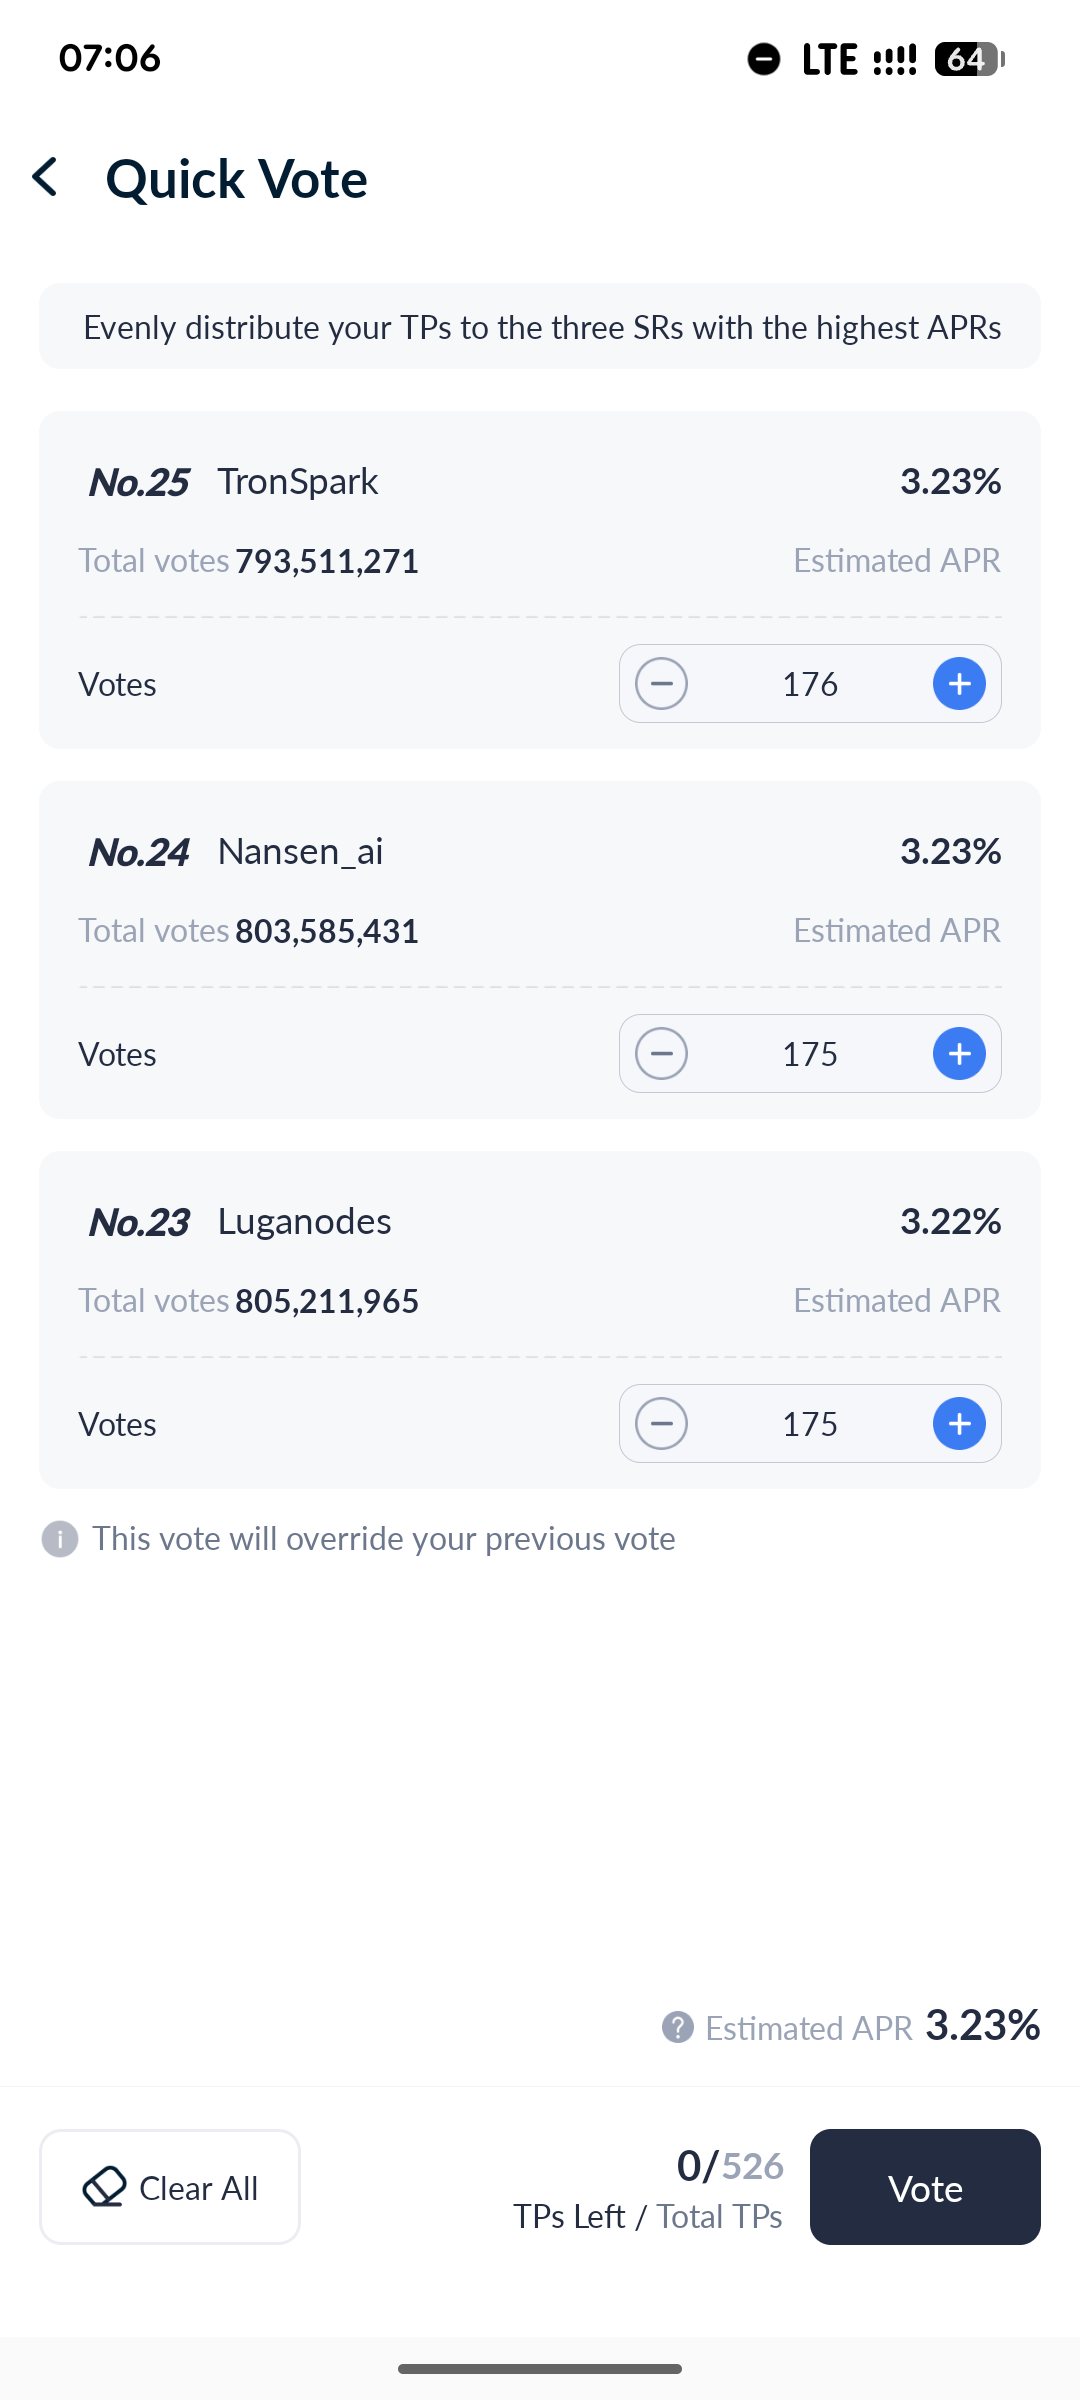The width and height of the screenshot is (1080, 2400).
Task: Tap the Estimated APR help question icon
Action: click(x=678, y=2028)
